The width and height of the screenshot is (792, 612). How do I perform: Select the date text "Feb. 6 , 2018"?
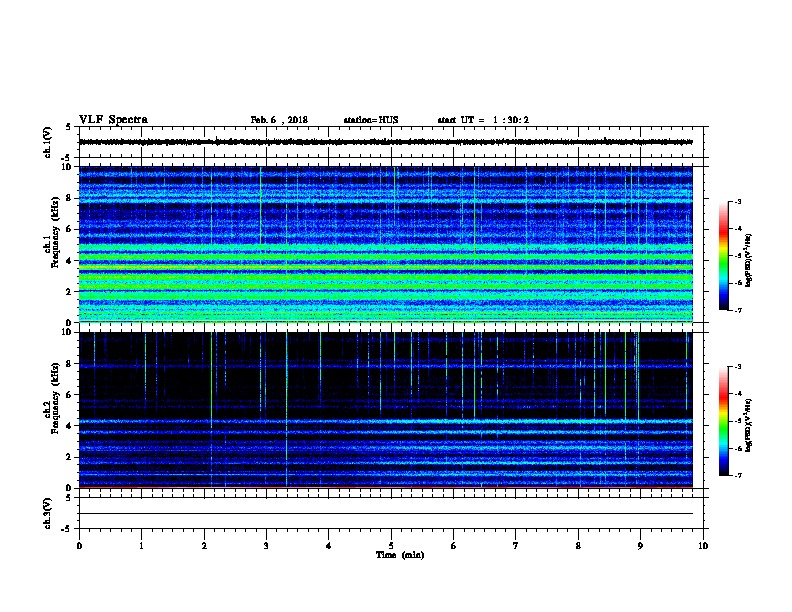click(x=279, y=120)
